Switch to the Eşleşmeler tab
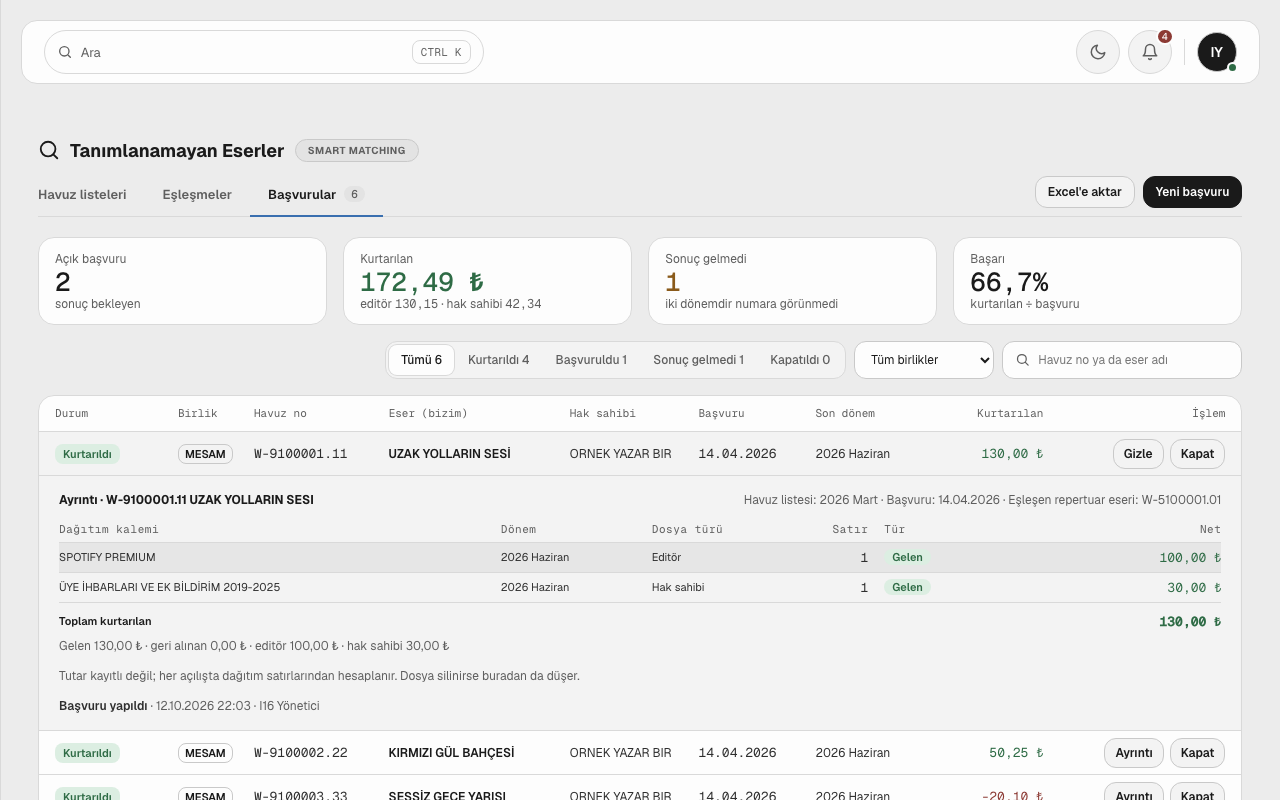 [x=197, y=194]
